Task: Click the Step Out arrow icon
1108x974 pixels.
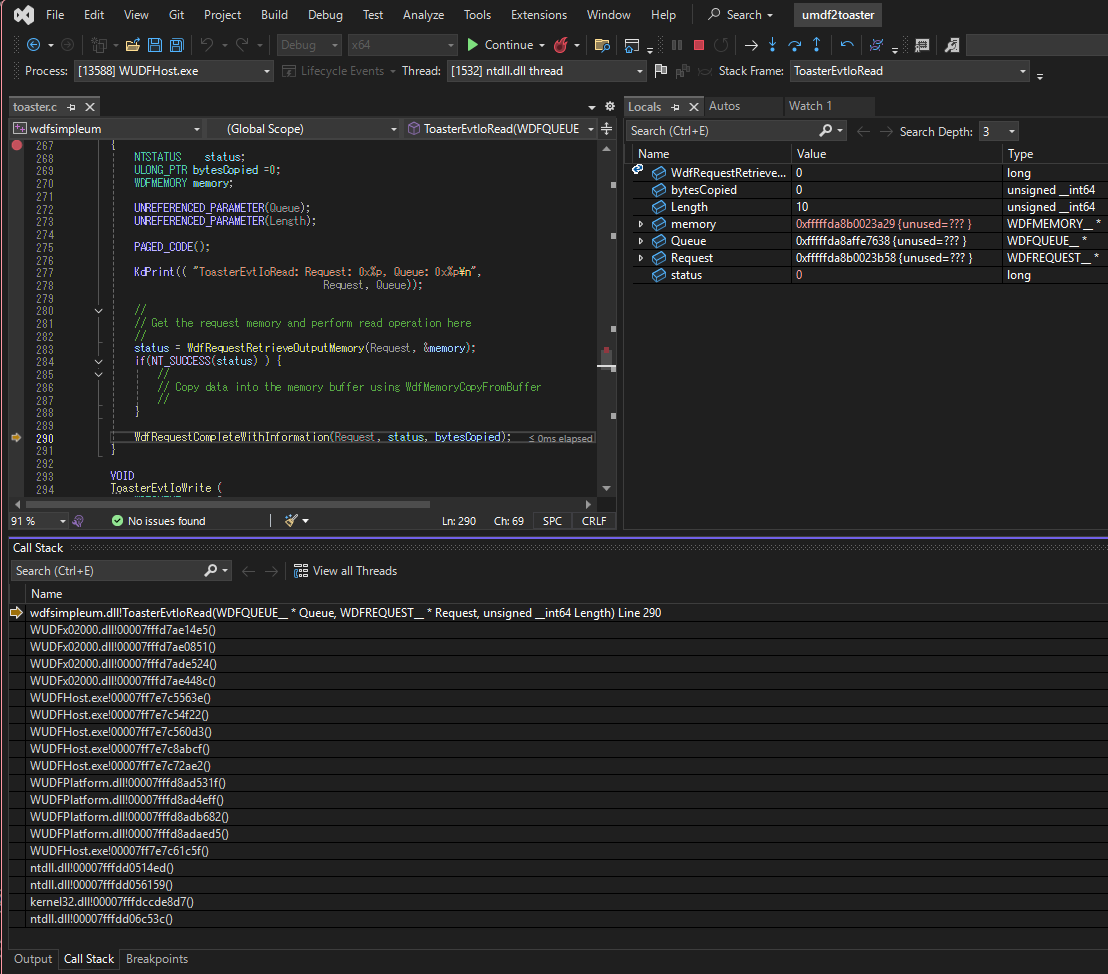Action: (816, 45)
